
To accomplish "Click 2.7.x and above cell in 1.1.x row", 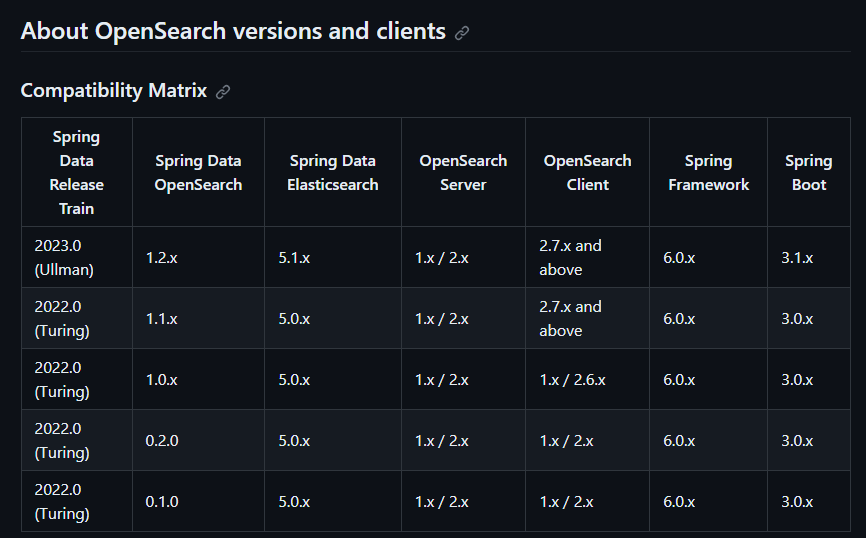I will click(587, 318).
